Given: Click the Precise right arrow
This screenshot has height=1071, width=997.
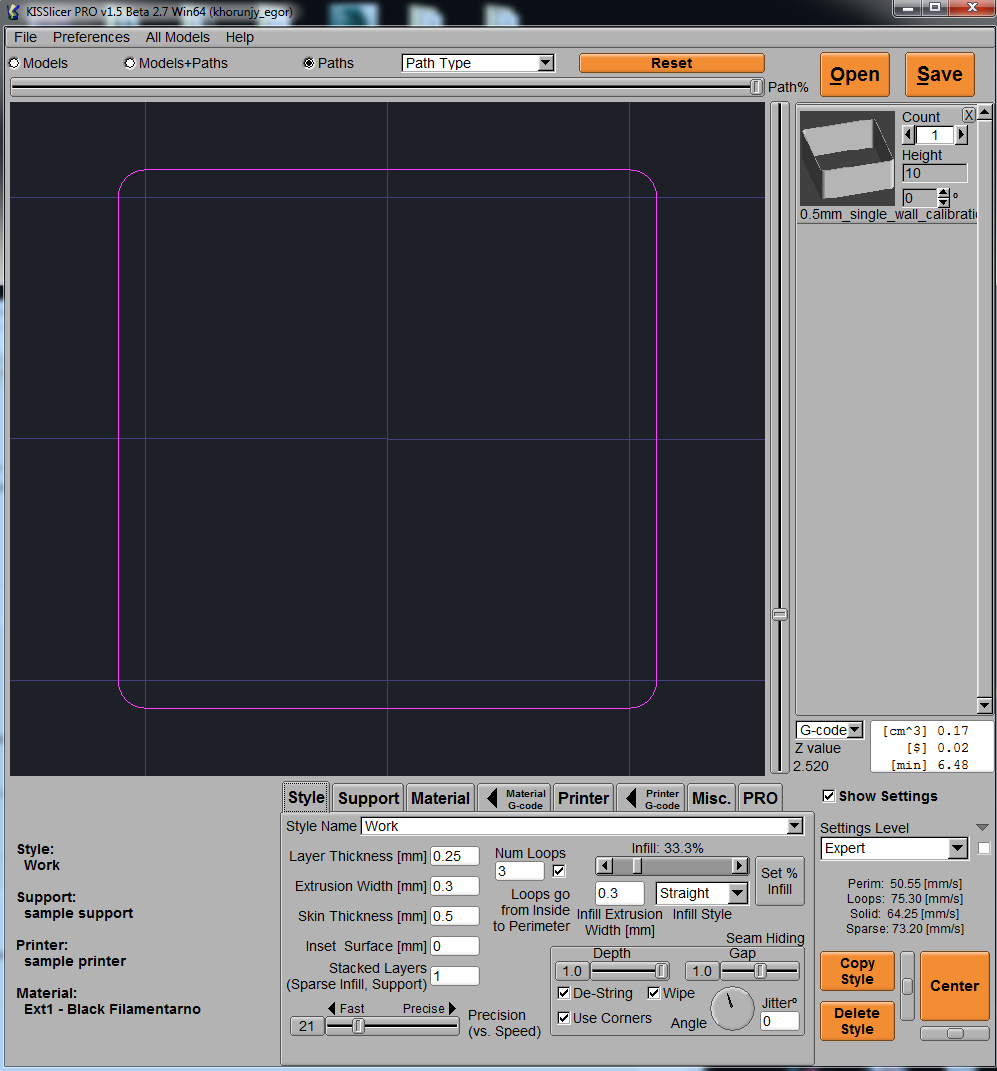Looking at the screenshot, I should click(452, 1009).
